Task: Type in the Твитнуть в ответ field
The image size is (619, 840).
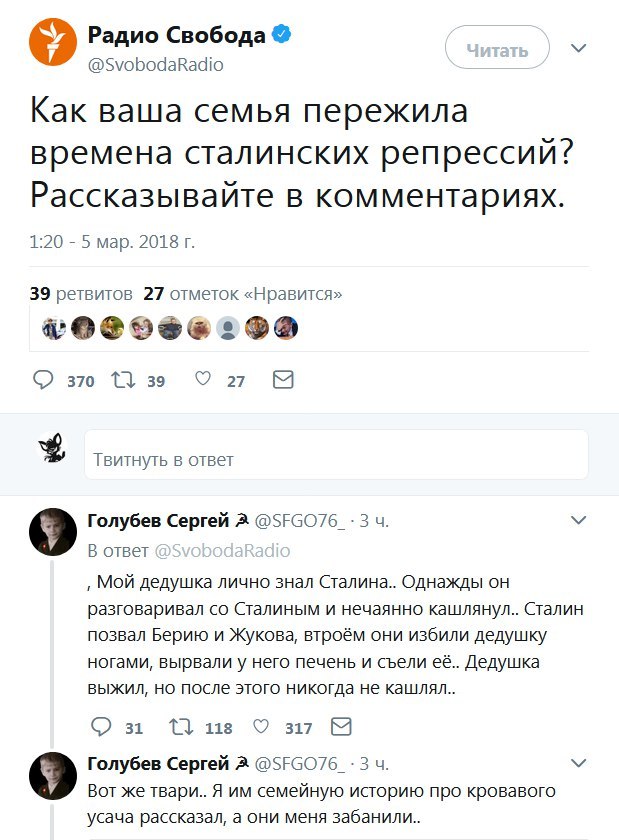Action: pyautogui.click(x=336, y=460)
